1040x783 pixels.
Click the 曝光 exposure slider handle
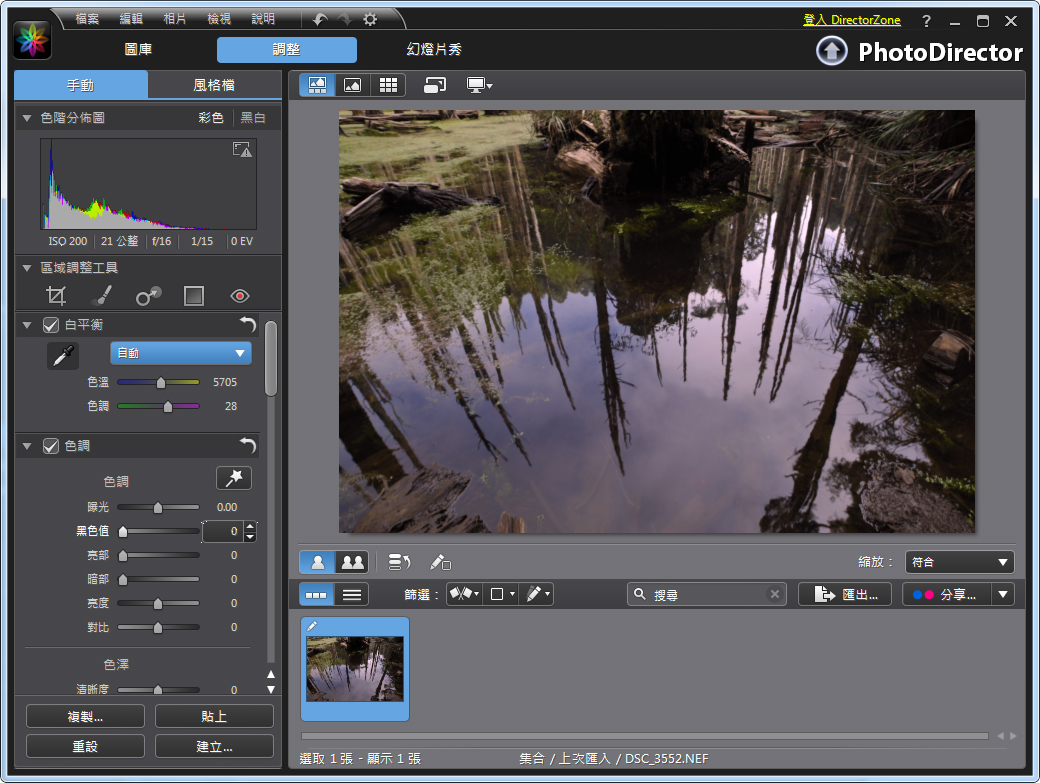157,508
